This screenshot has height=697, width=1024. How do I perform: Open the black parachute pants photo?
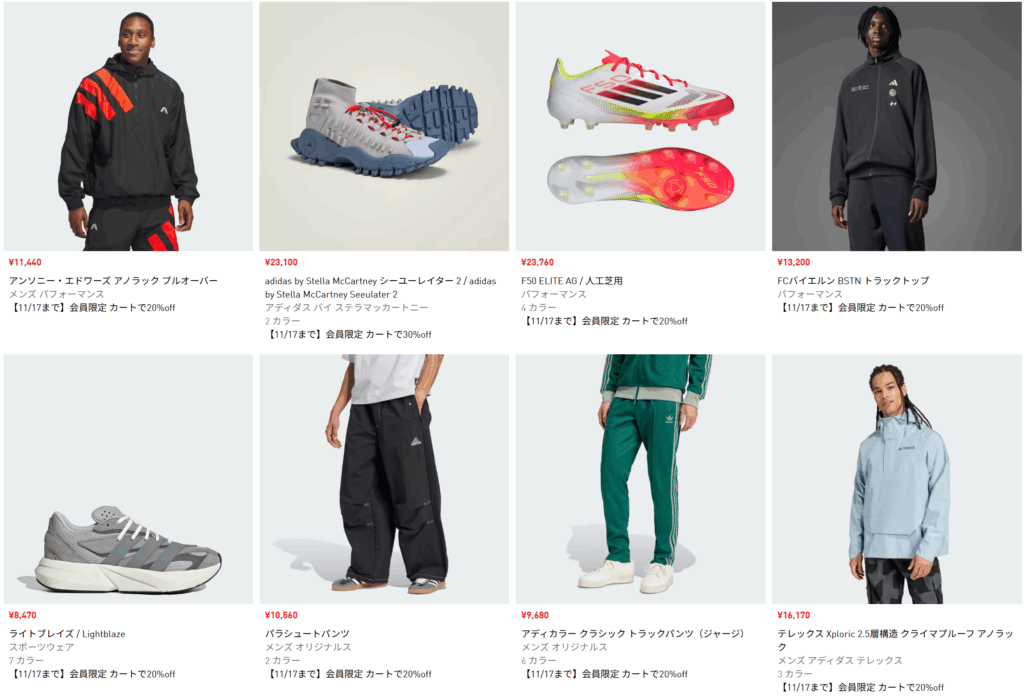click(x=384, y=479)
